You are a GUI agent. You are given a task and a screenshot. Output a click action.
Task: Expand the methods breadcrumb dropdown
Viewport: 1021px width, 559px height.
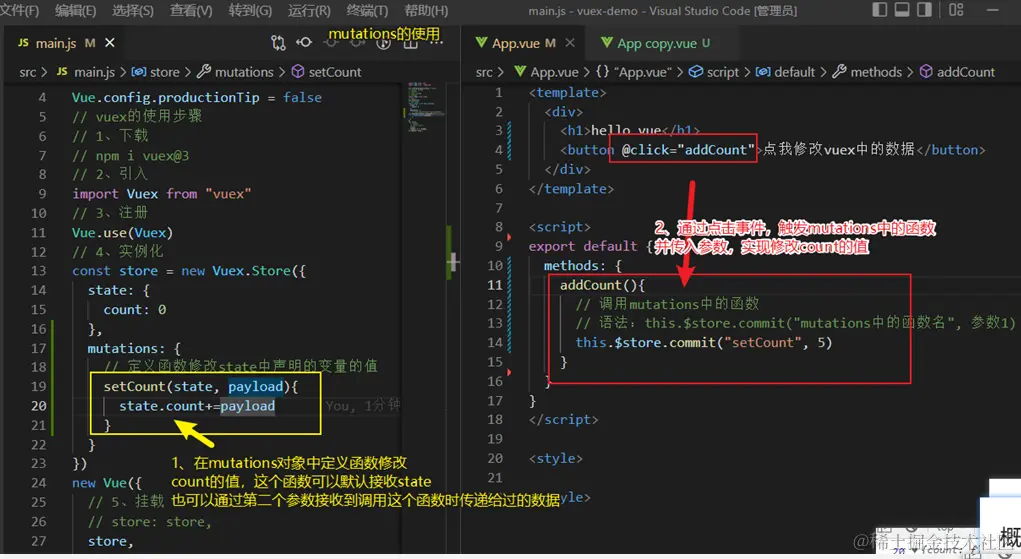[876, 72]
